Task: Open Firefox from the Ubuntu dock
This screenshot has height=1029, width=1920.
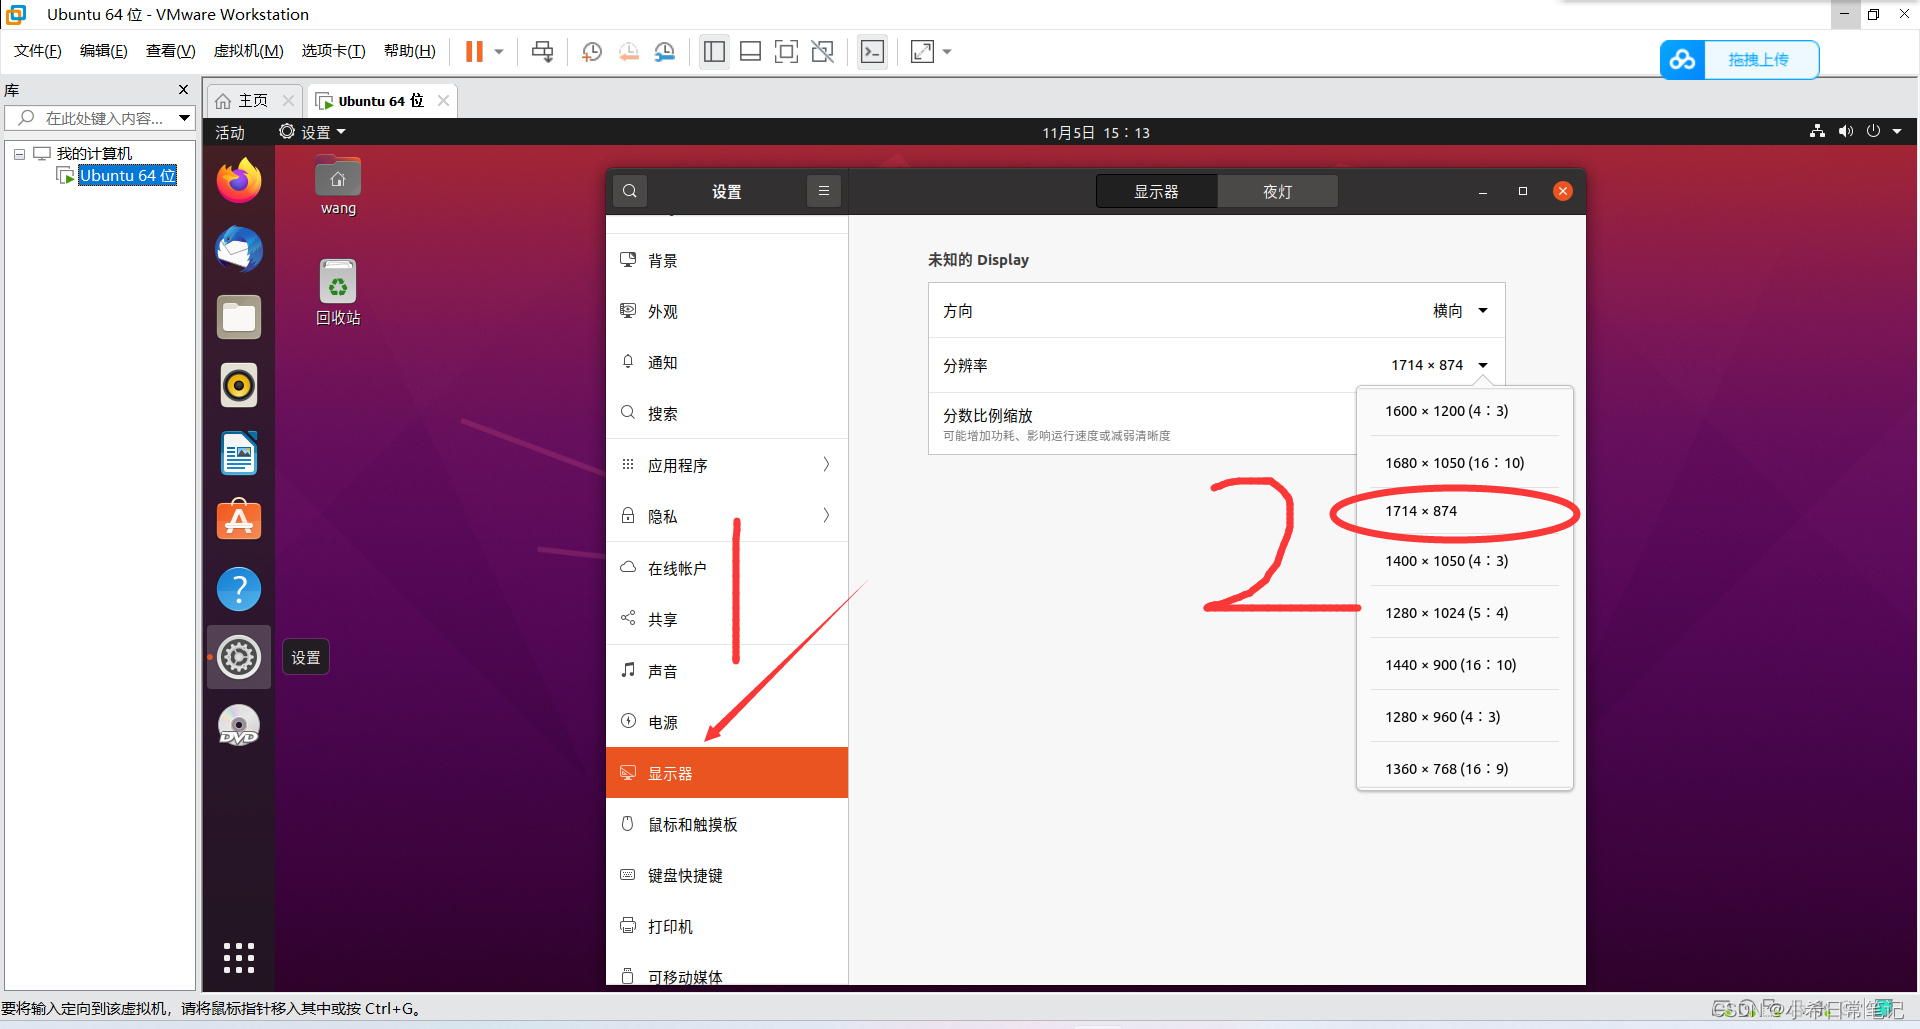Action: [x=238, y=181]
